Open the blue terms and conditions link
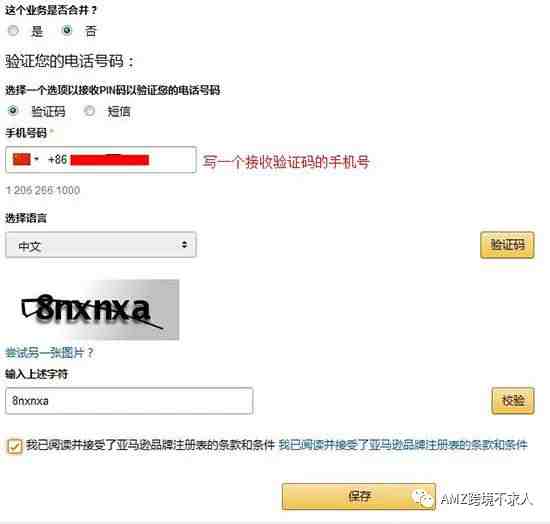Screen dimensions: 550x524 click(x=403, y=445)
